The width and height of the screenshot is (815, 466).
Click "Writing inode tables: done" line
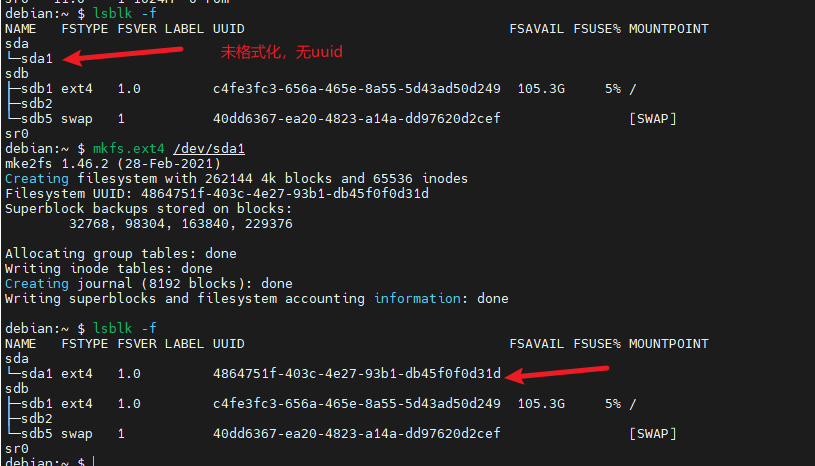click(108, 269)
